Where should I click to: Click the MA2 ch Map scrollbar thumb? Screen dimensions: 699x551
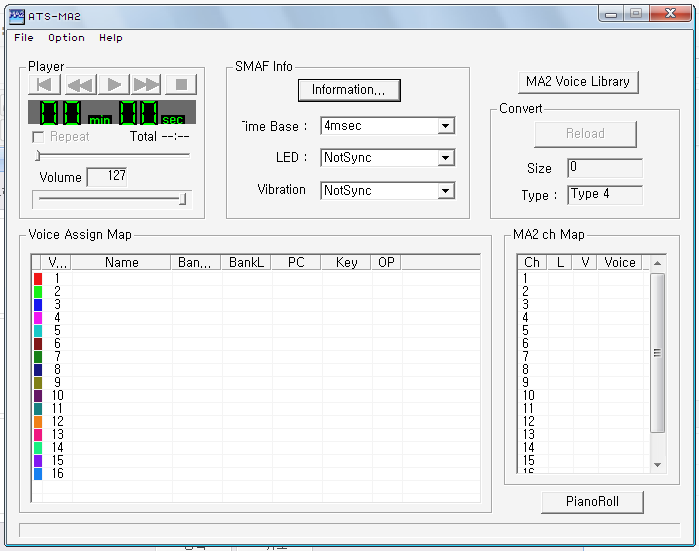tap(657, 353)
